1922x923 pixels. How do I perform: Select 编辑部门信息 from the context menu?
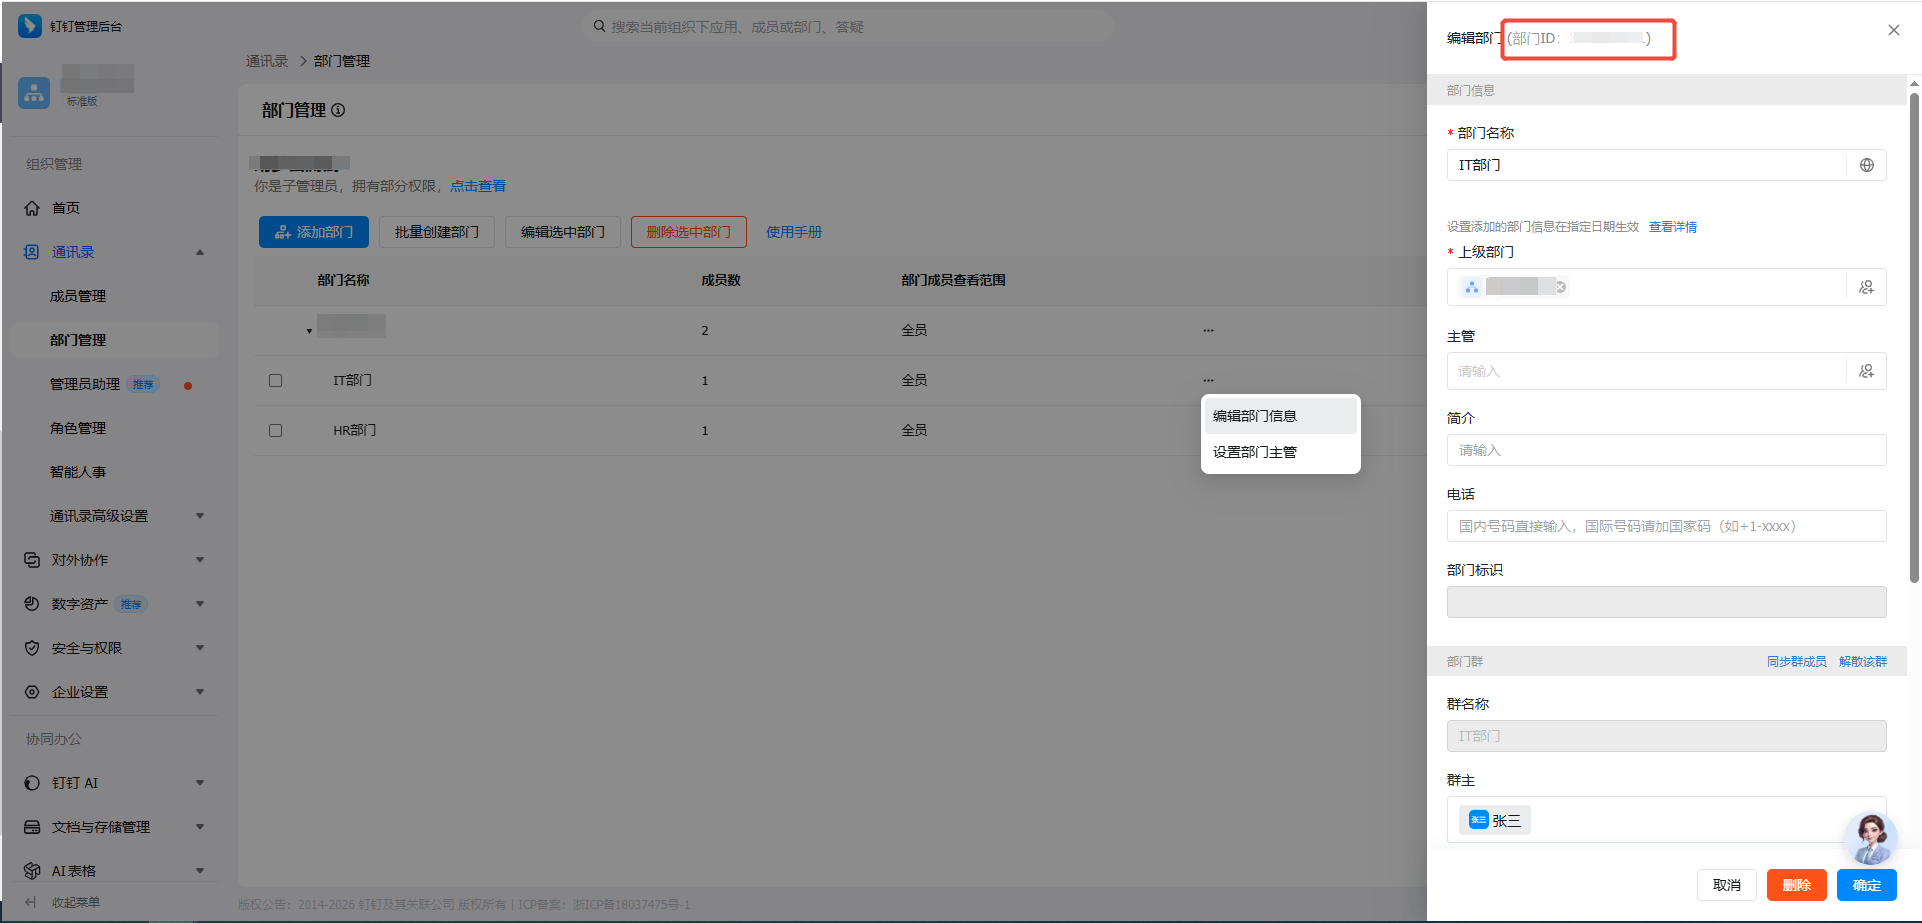1280,416
